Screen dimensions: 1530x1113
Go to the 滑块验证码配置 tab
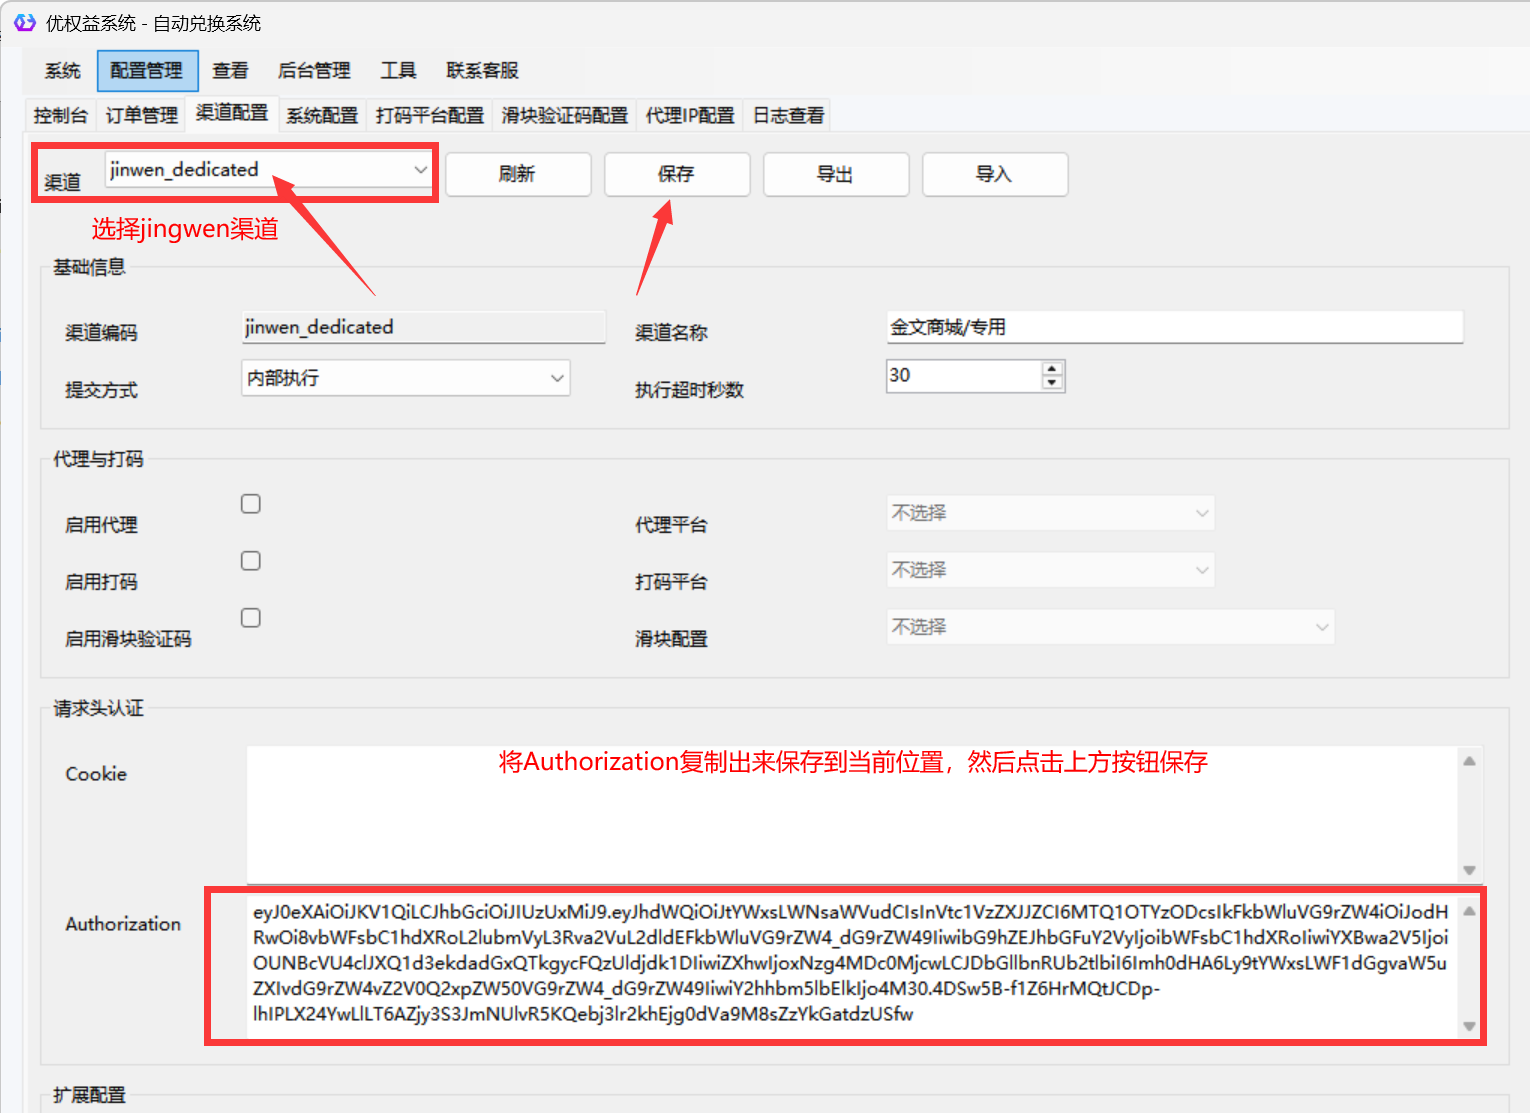click(565, 115)
